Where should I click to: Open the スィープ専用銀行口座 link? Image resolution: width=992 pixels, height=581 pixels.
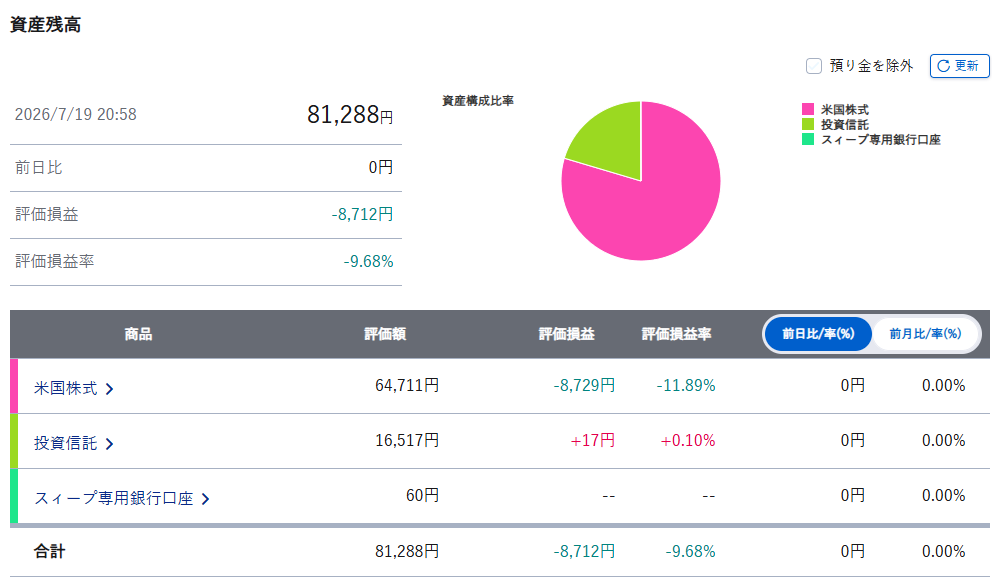pyautogui.click(x=114, y=498)
